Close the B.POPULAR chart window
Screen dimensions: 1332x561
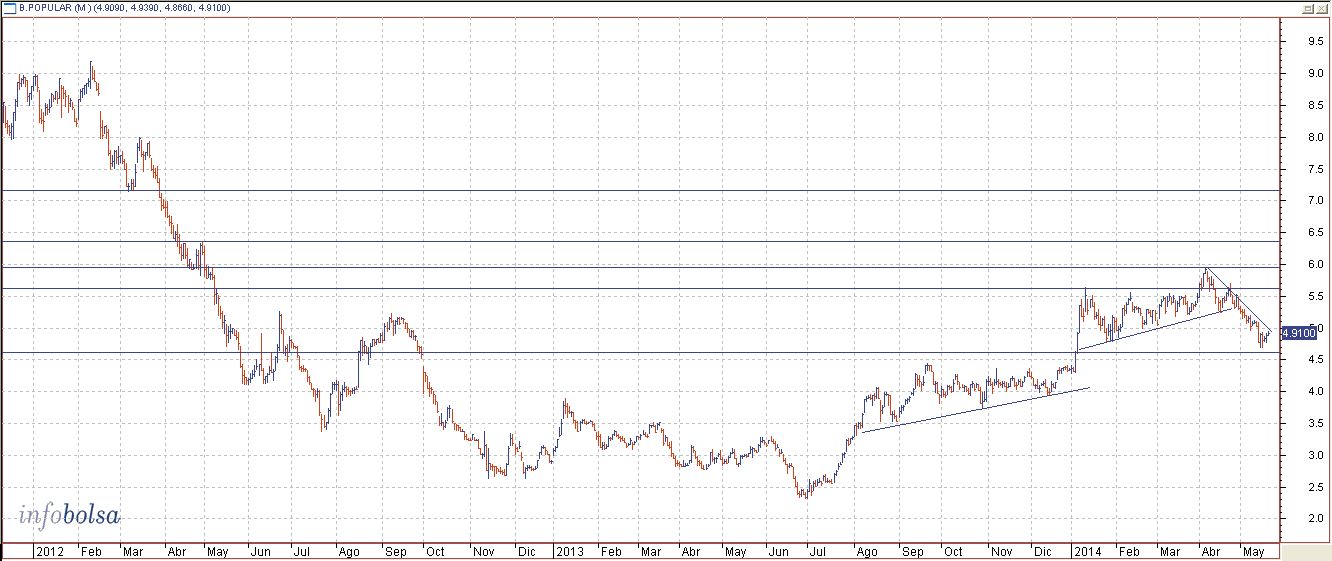1322,7
